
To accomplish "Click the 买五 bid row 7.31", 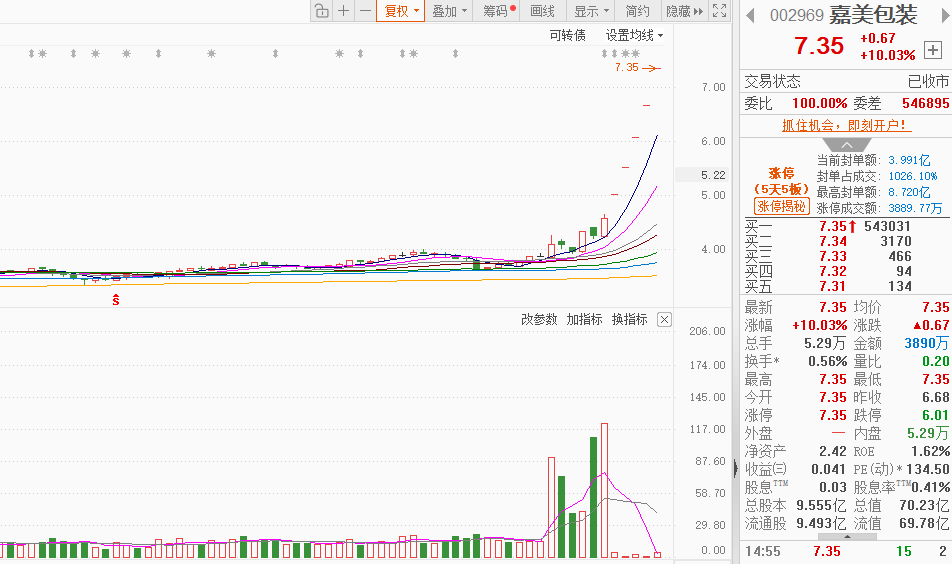I will tap(846, 286).
